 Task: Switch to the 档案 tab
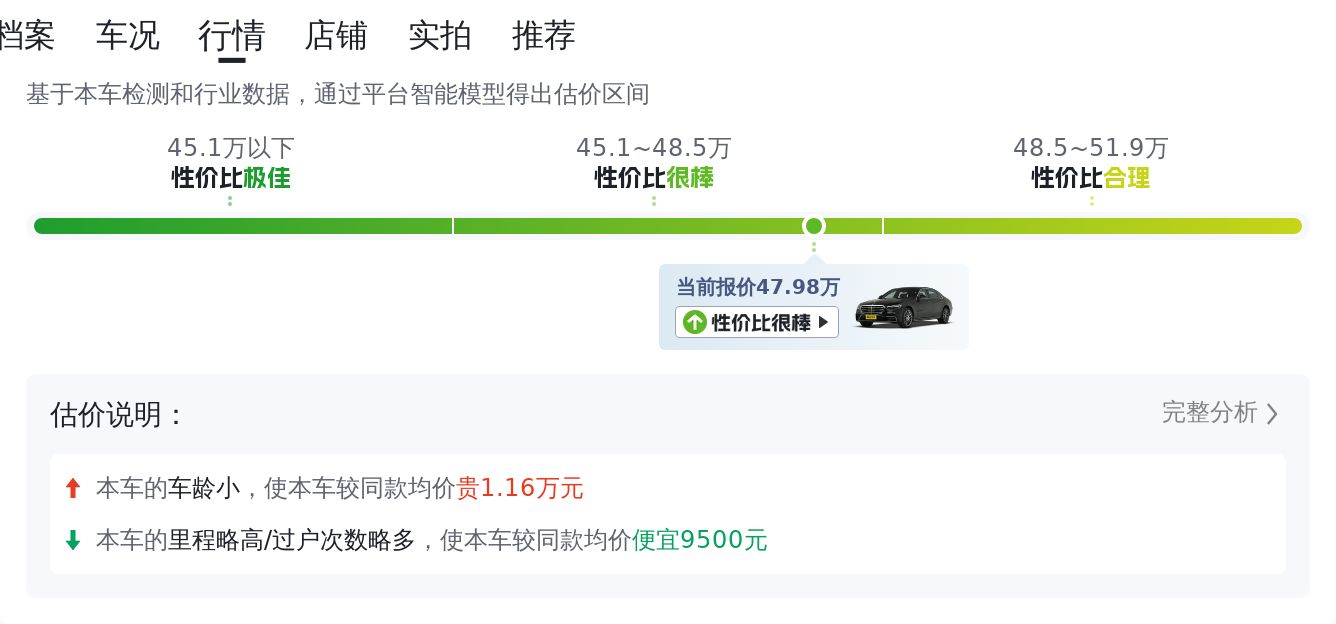[26, 36]
